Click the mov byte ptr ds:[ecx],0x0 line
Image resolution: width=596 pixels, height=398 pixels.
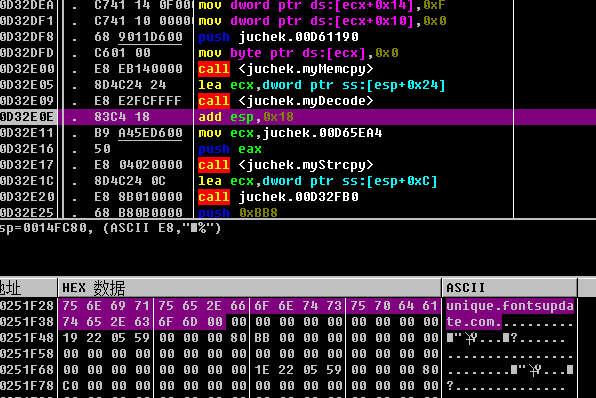(298, 53)
